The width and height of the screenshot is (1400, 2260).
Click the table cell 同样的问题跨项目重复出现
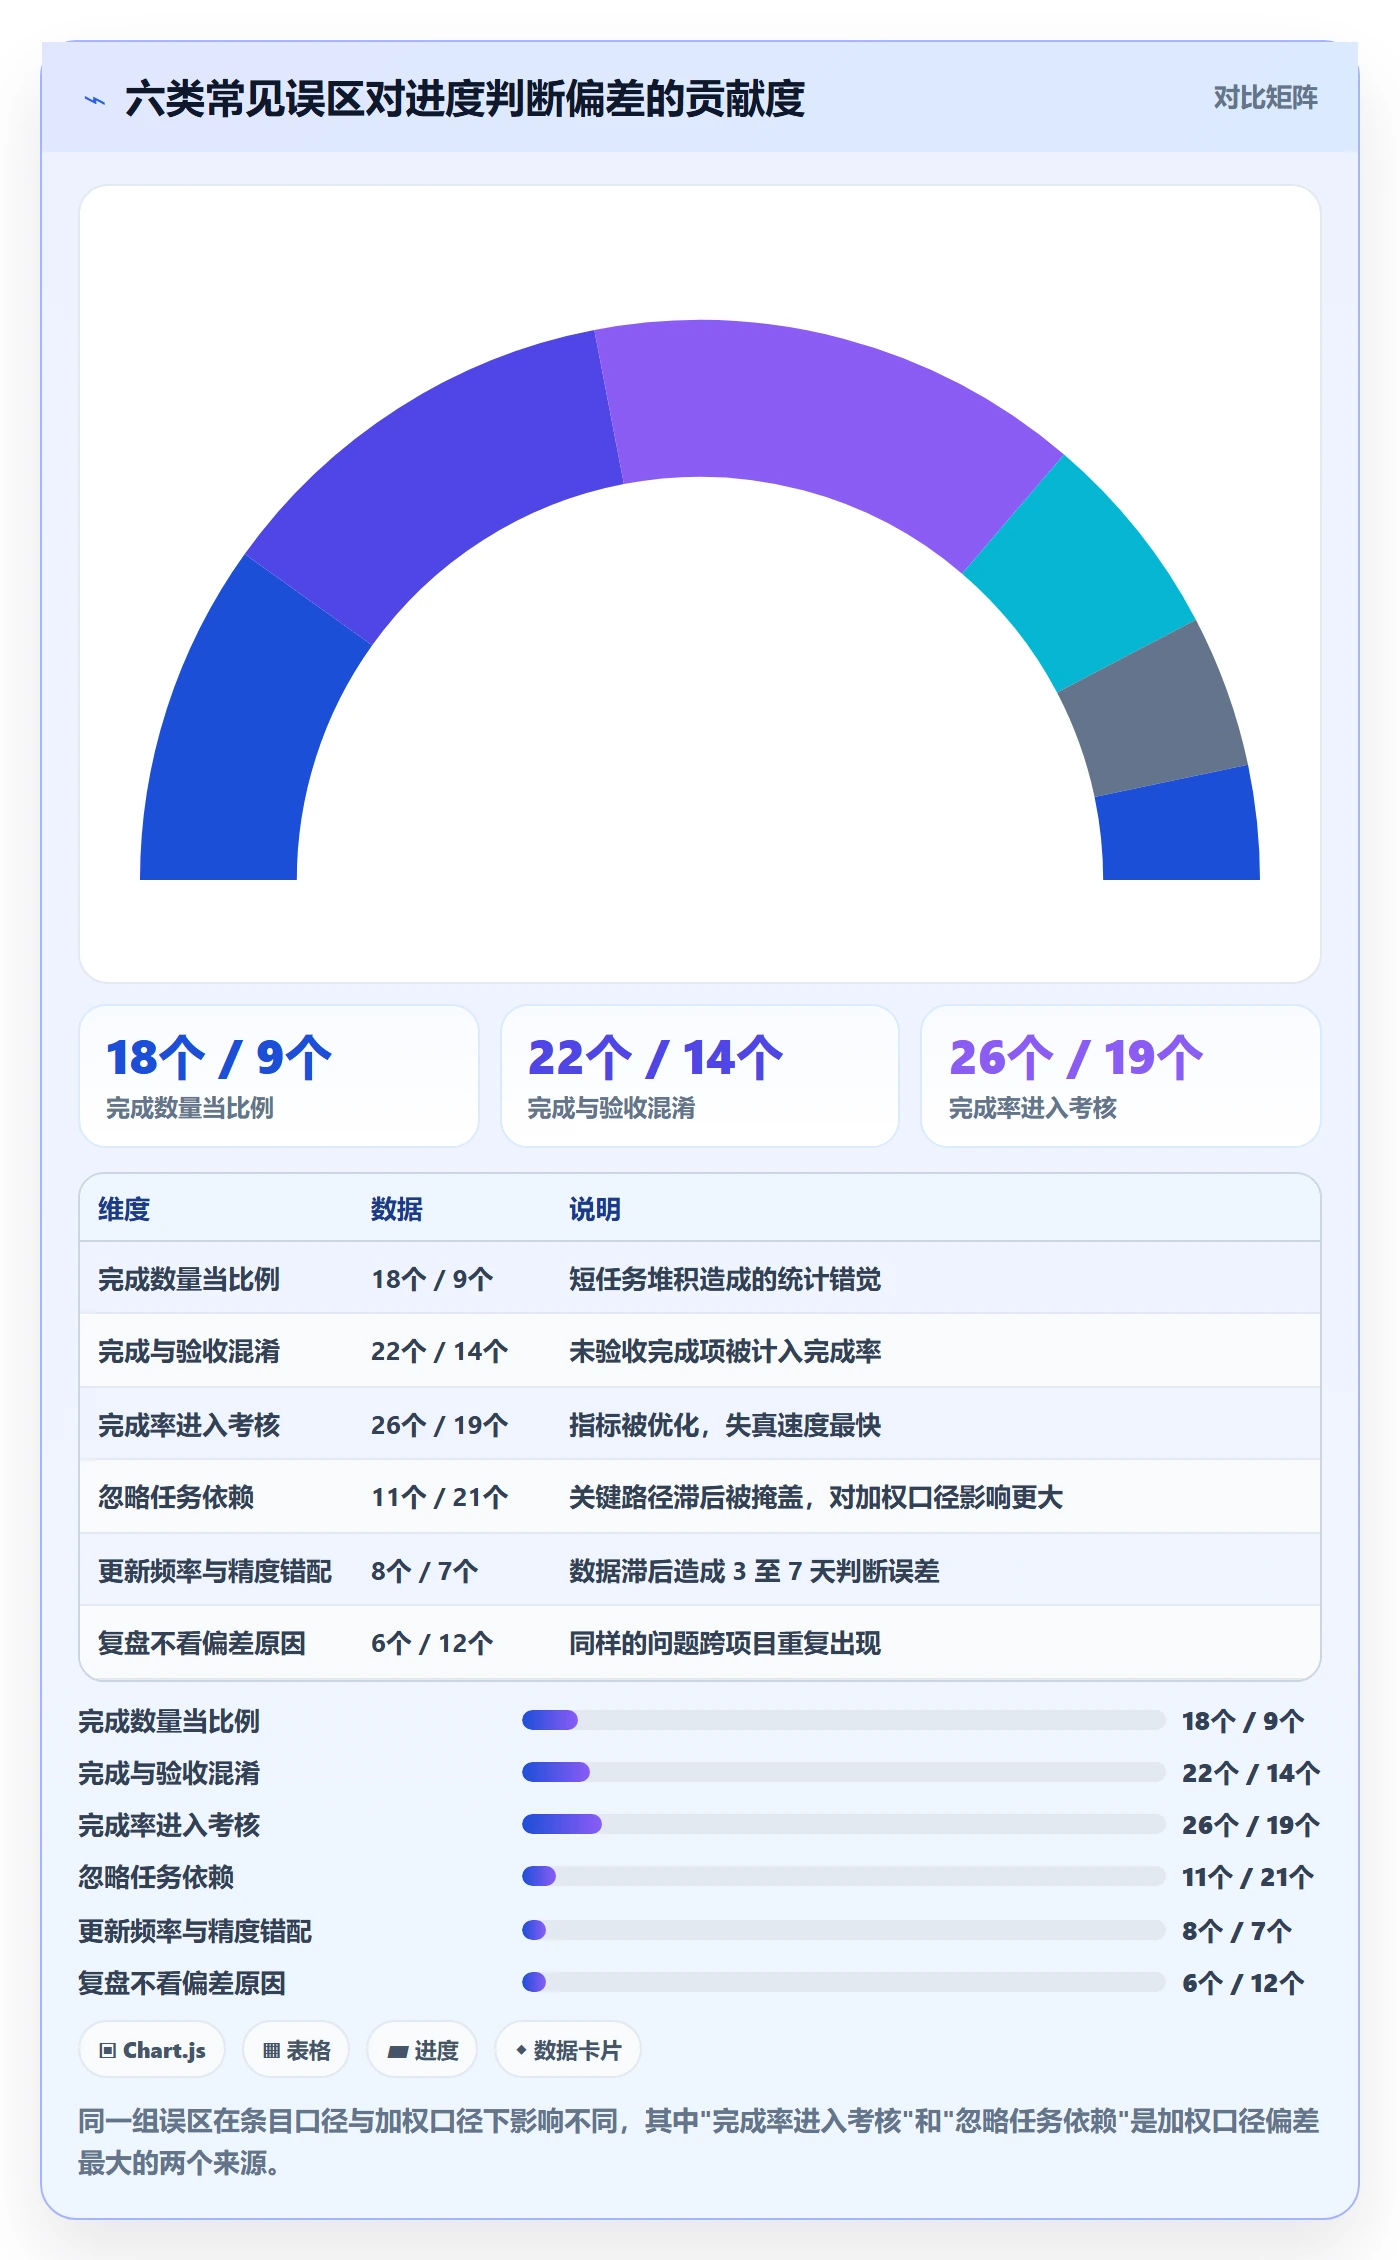point(725,1643)
